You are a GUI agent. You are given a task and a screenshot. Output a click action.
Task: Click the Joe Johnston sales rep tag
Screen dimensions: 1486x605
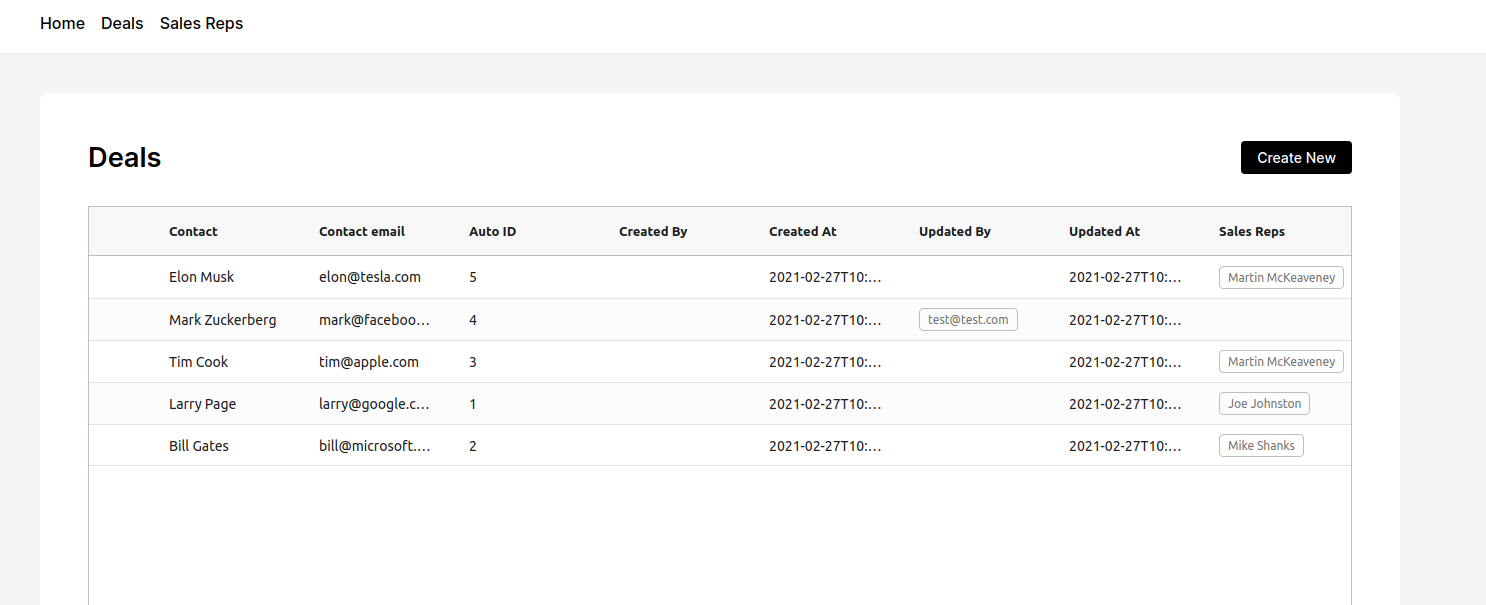coord(1264,403)
